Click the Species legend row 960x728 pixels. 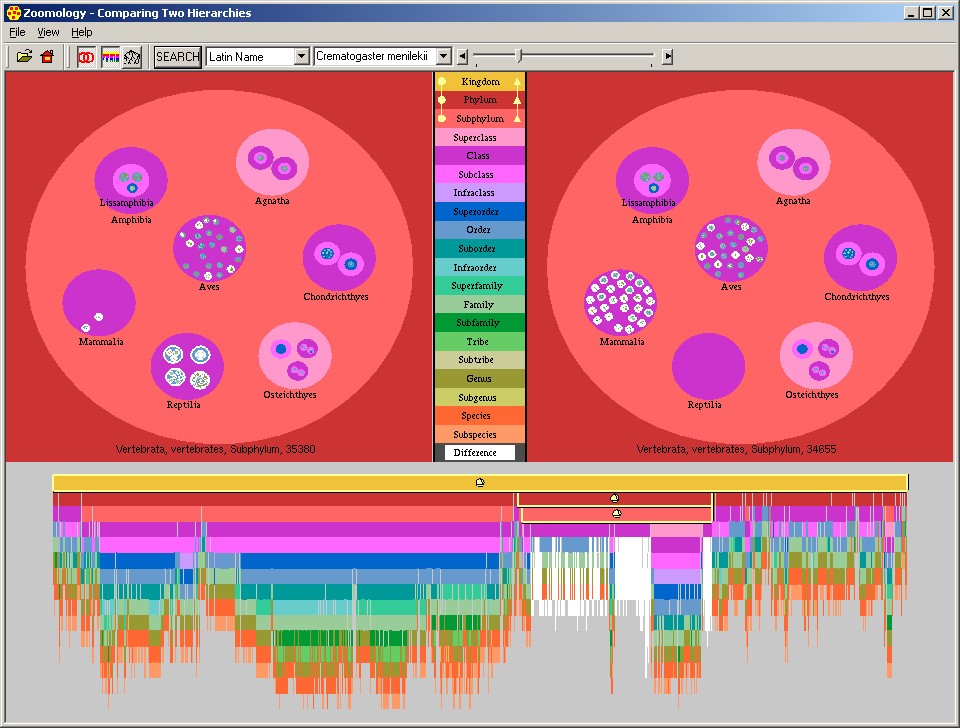click(x=480, y=416)
